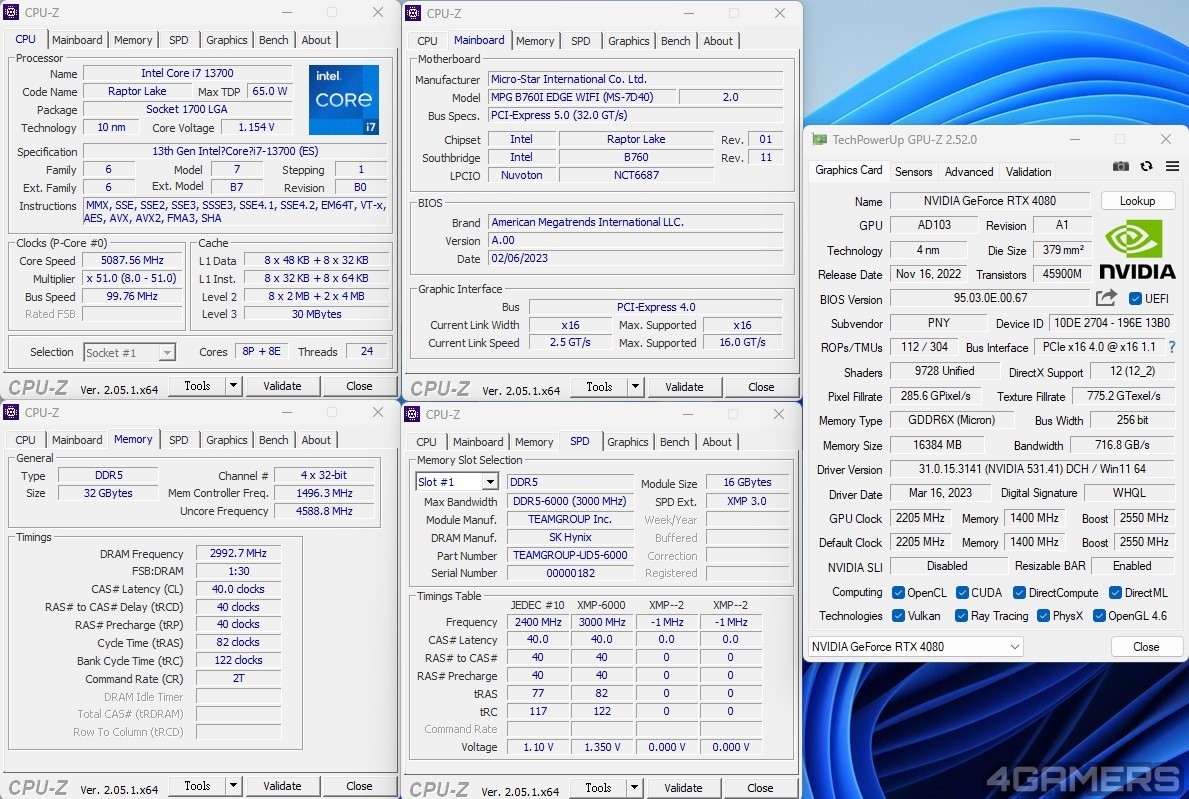Expand Tools arrow in Memory window
This screenshot has height=799, width=1189.
[x=234, y=786]
